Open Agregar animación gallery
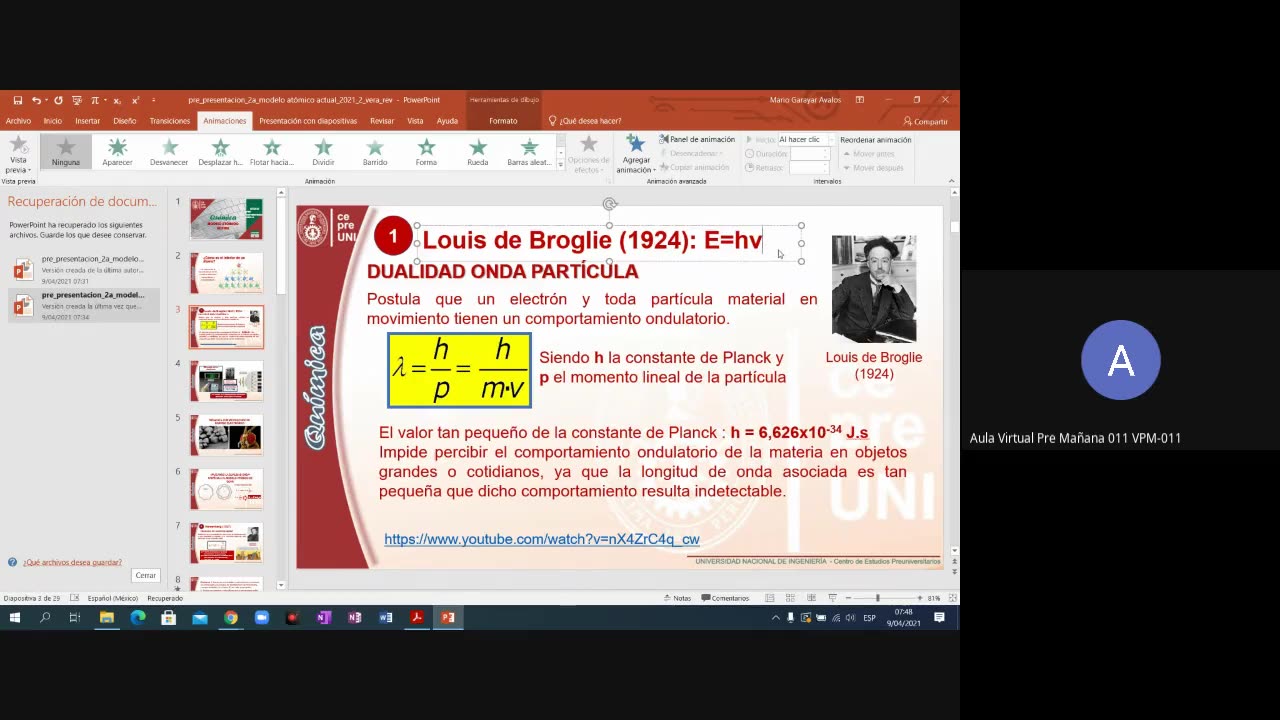This screenshot has width=1280, height=720. pos(636,154)
